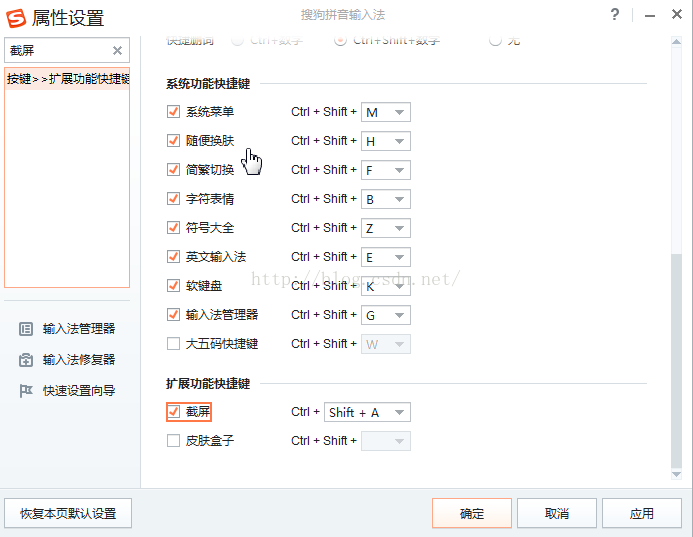693x537 pixels.
Task: Open the 符号大全 key dropdown showing Z
Action: tap(386, 228)
